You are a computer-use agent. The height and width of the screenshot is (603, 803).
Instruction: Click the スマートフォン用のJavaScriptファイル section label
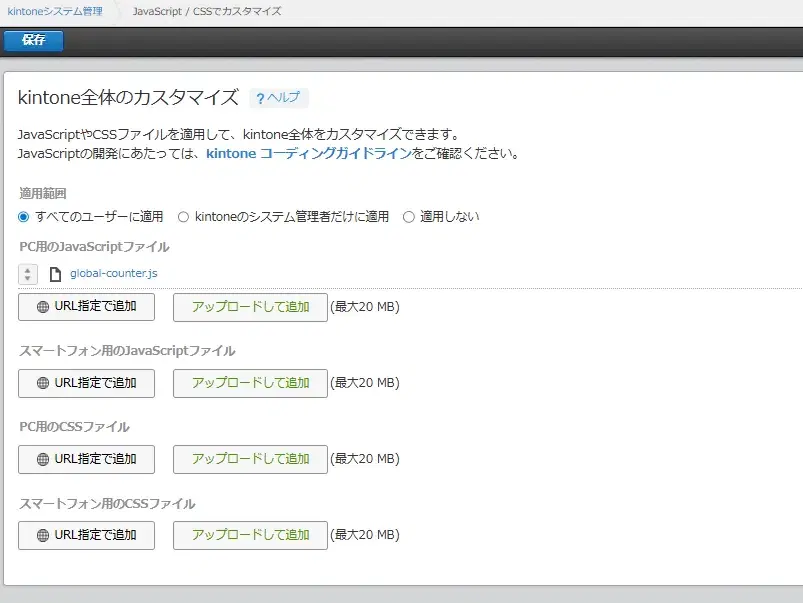pos(127,351)
